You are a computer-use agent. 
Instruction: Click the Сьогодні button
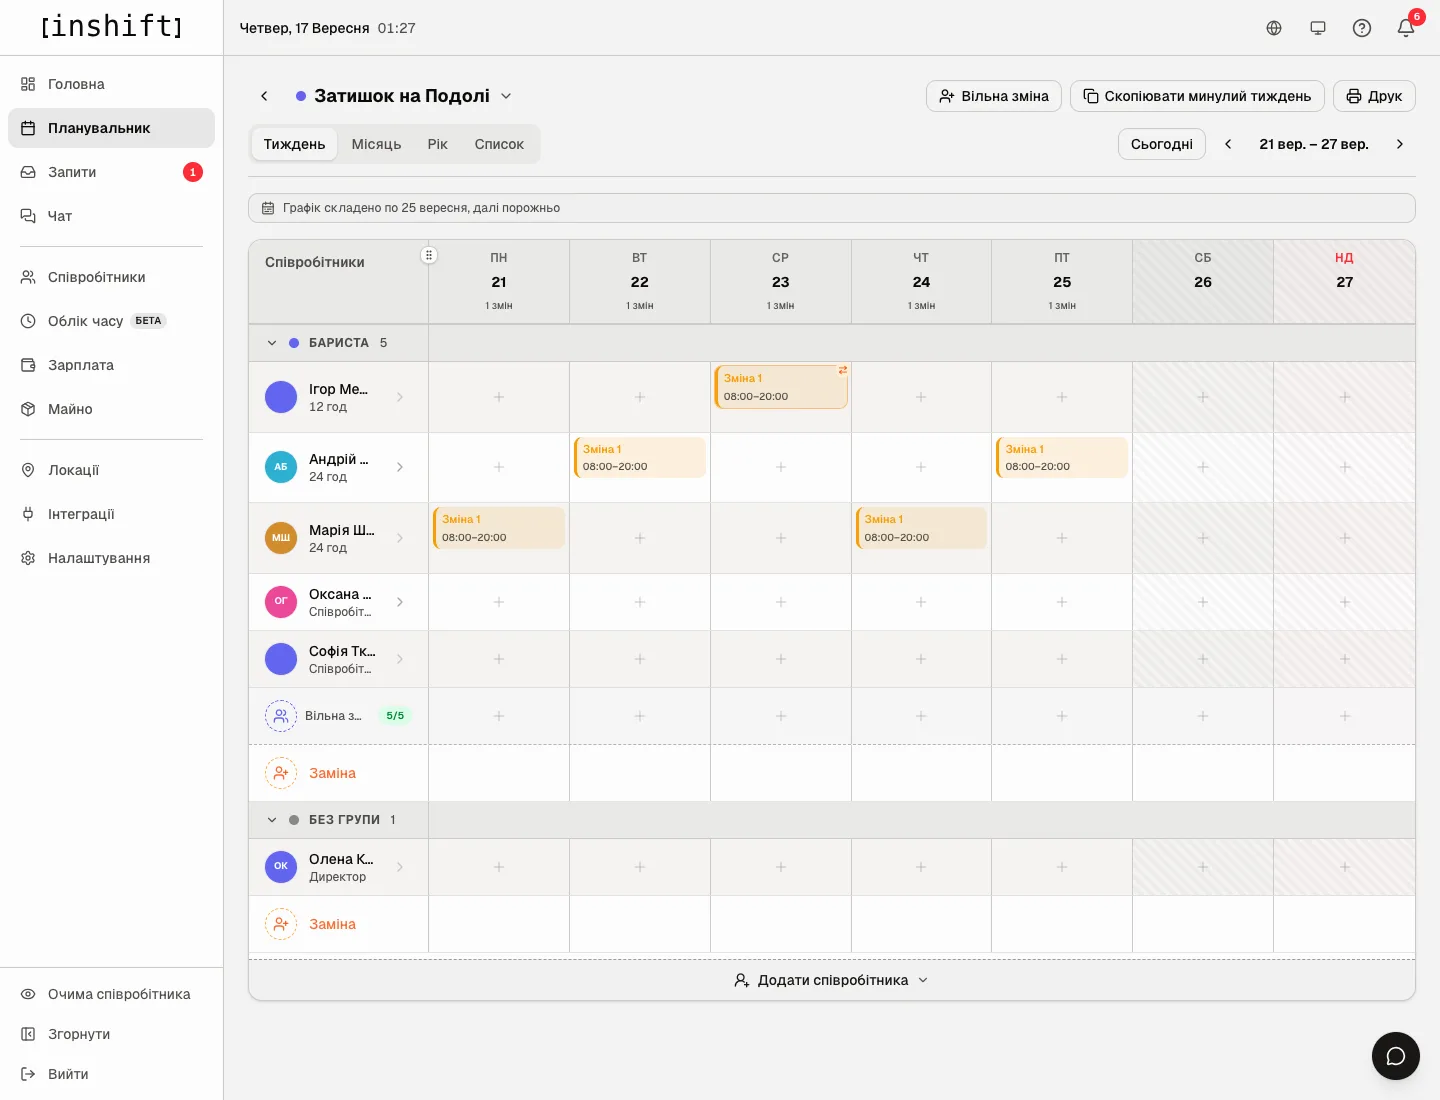coord(1162,144)
